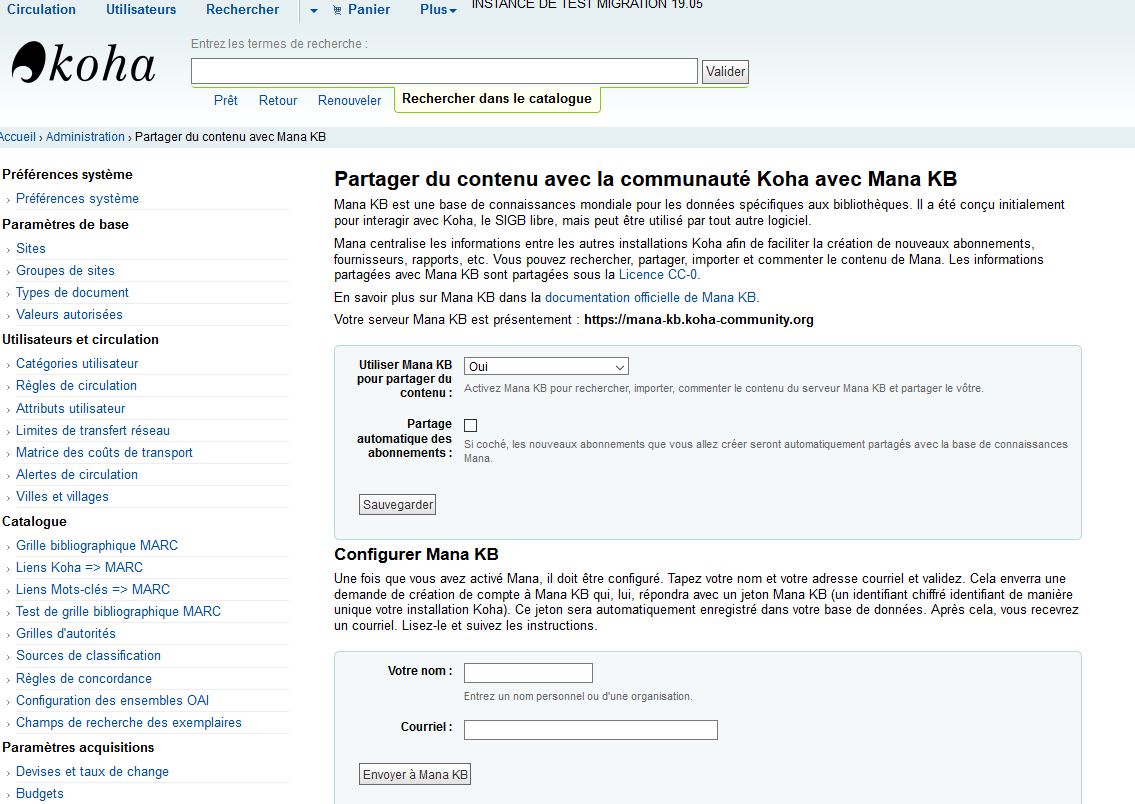
Task: Click the Configurer Mana KB heading
Action: pyautogui.click(x=416, y=554)
